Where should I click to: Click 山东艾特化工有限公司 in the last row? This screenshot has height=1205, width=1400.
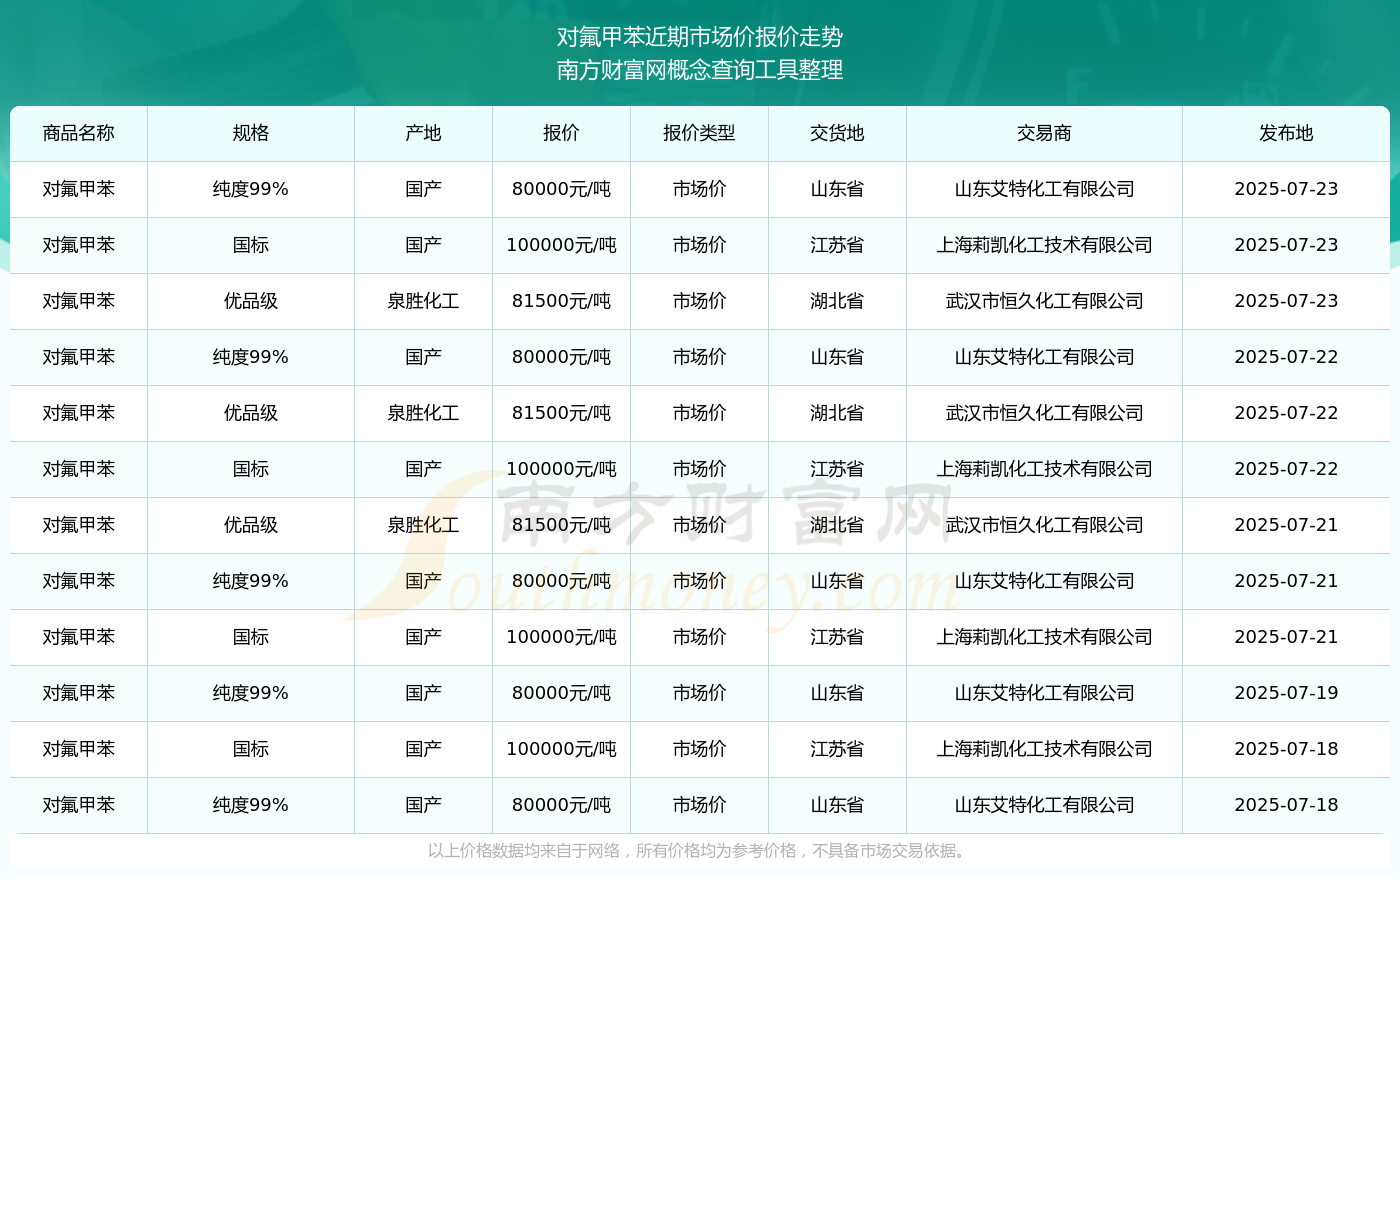1044,805
